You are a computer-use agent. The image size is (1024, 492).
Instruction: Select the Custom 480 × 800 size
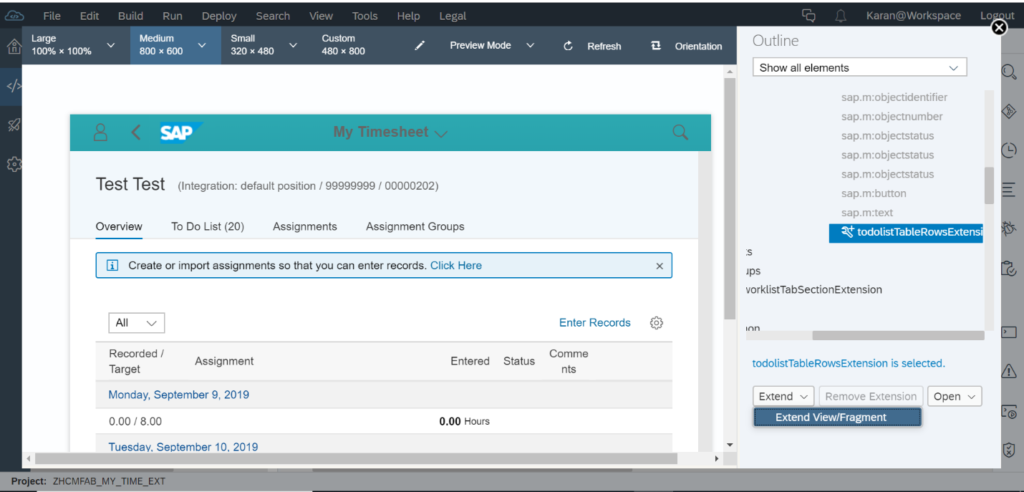click(343, 45)
